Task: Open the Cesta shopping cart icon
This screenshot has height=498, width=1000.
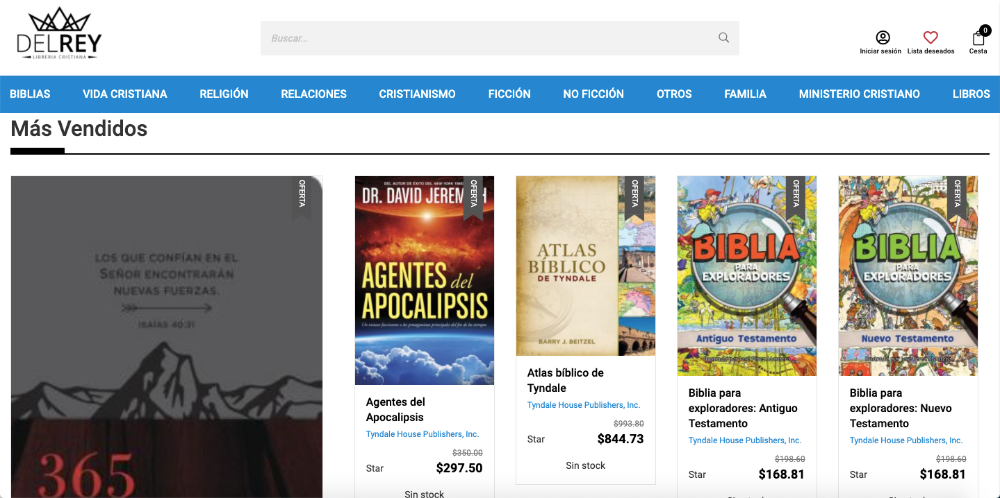Action: (978, 39)
